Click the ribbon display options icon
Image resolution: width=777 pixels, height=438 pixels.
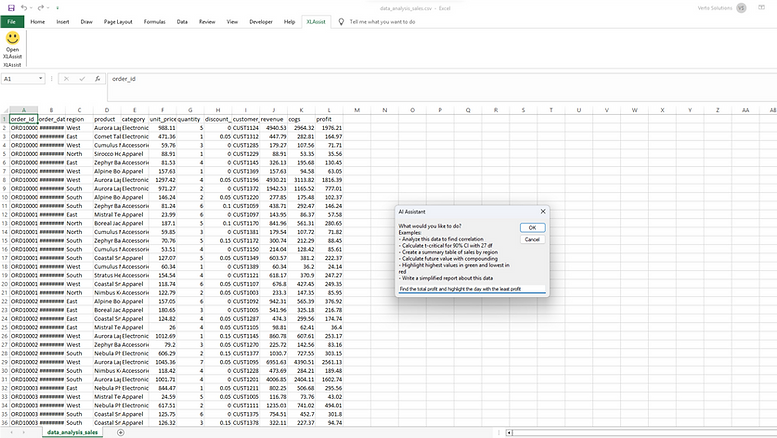coord(762,8)
